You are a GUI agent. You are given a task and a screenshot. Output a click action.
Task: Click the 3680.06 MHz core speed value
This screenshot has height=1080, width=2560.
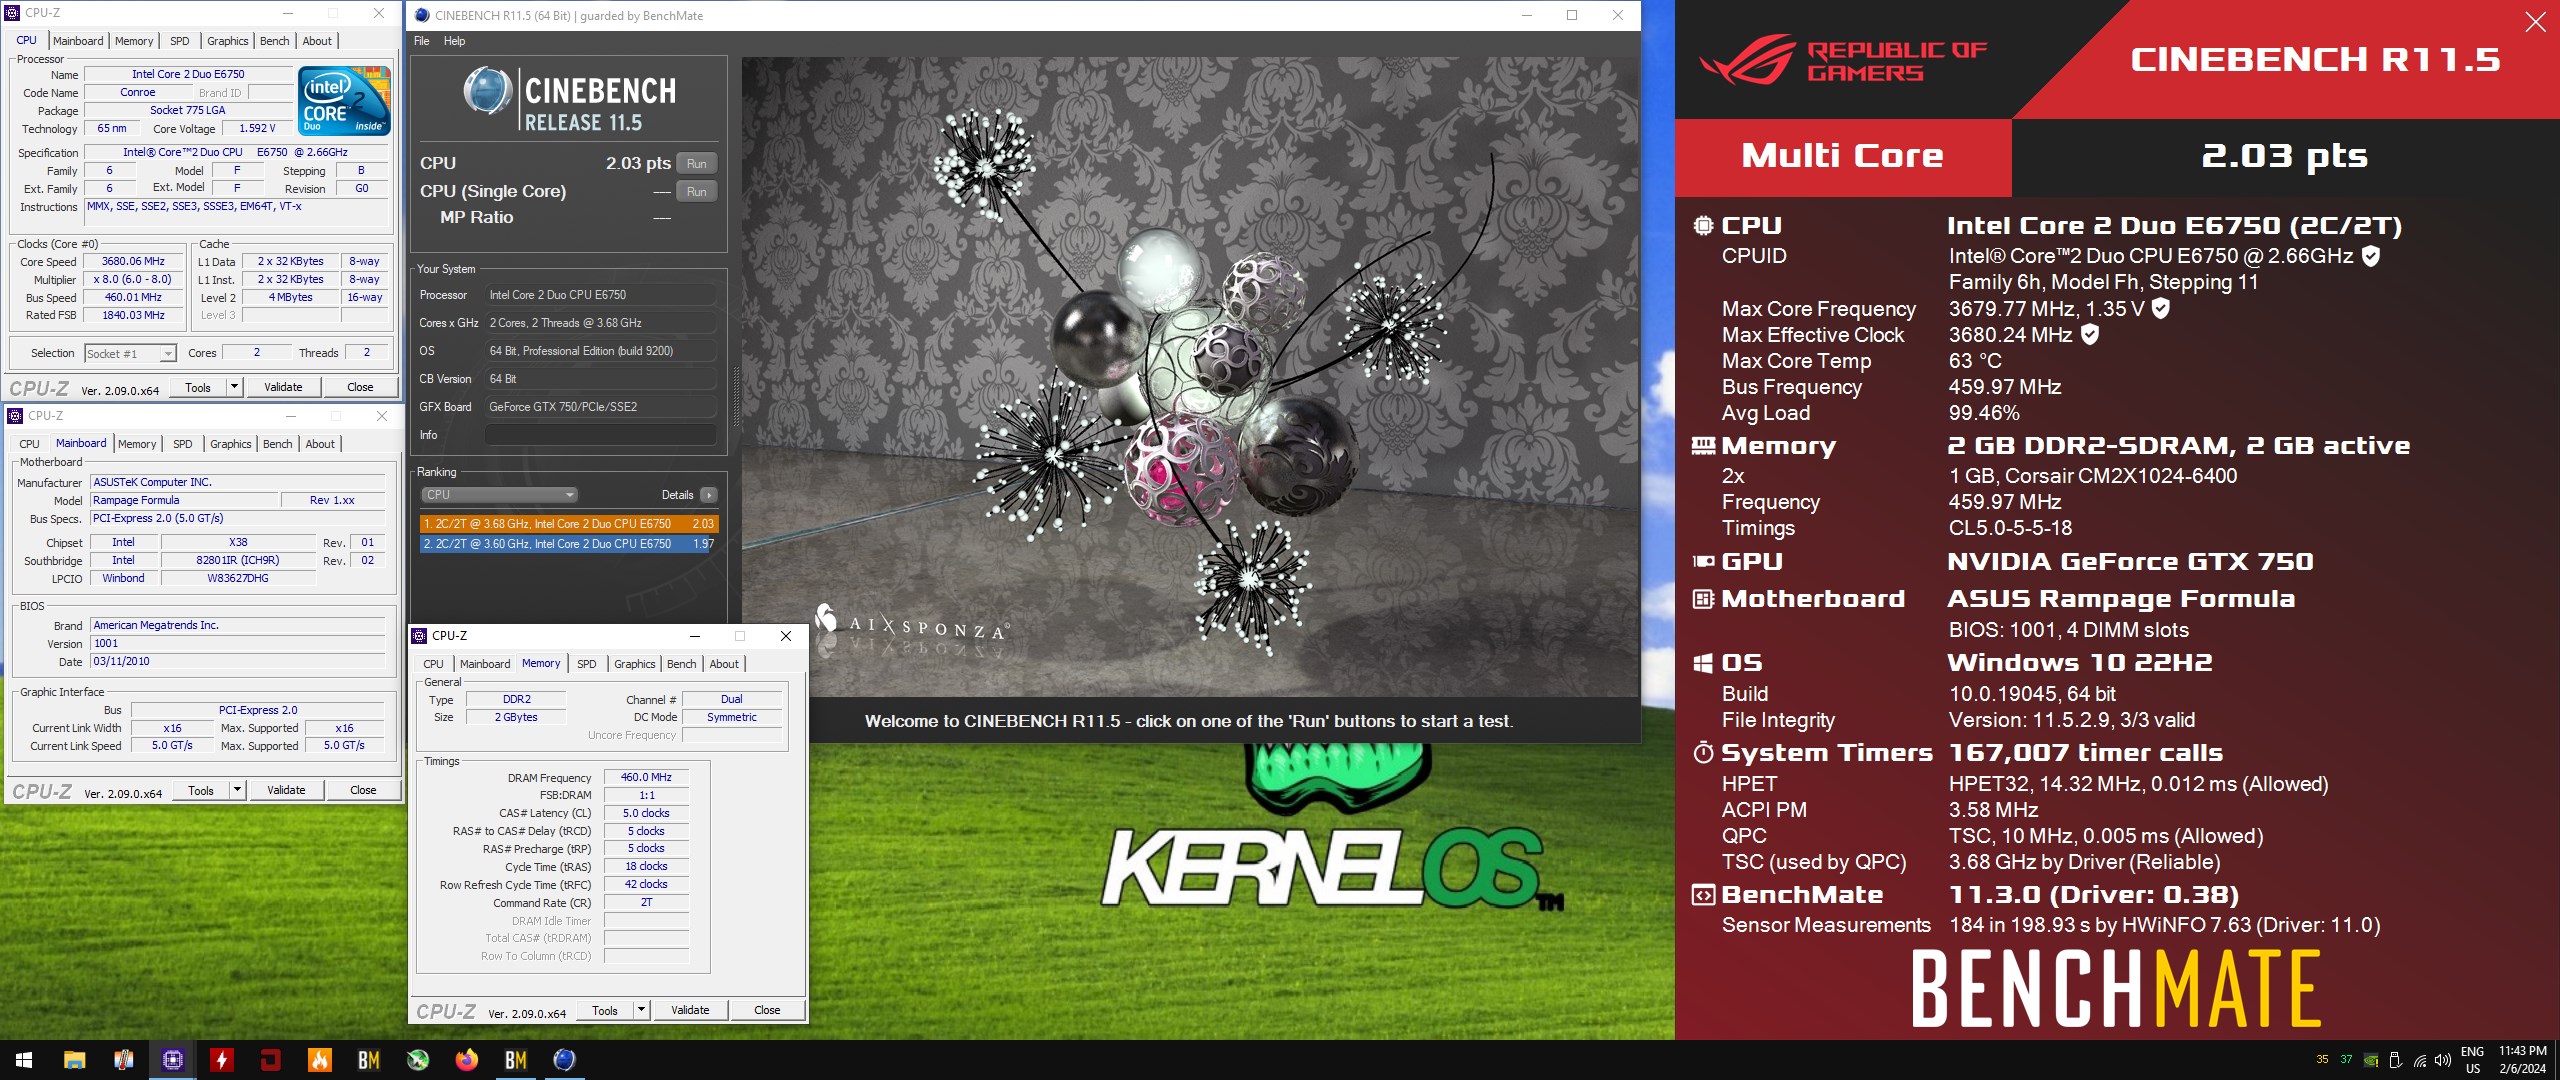click(133, 262)
